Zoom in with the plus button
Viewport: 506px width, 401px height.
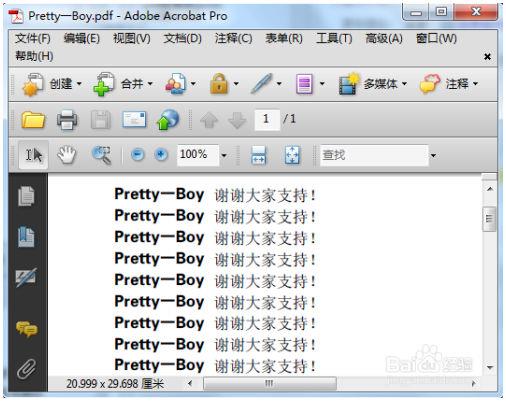pyautogui.click(x=161, y=155)
